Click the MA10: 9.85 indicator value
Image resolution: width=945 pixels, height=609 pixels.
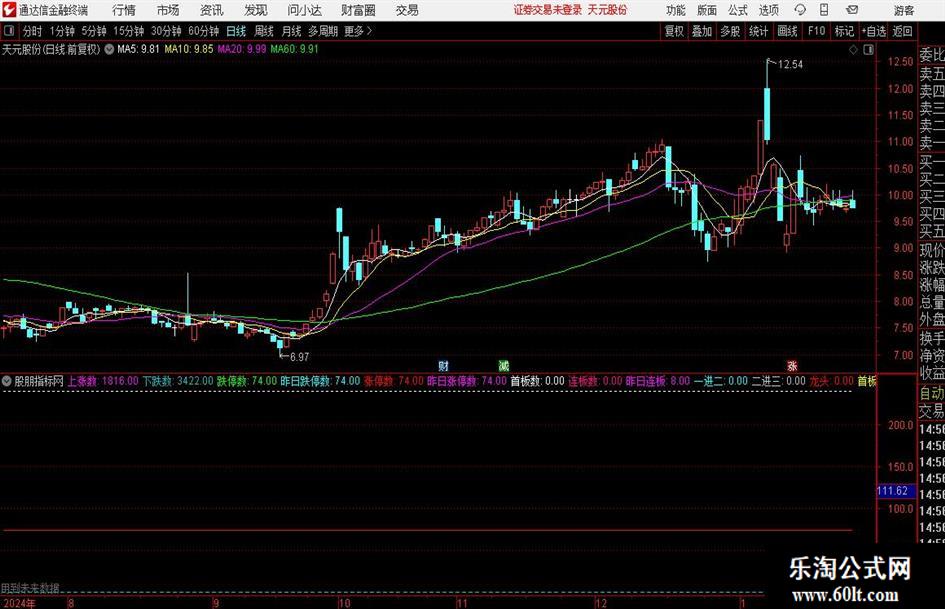click(x=189, y=49)
